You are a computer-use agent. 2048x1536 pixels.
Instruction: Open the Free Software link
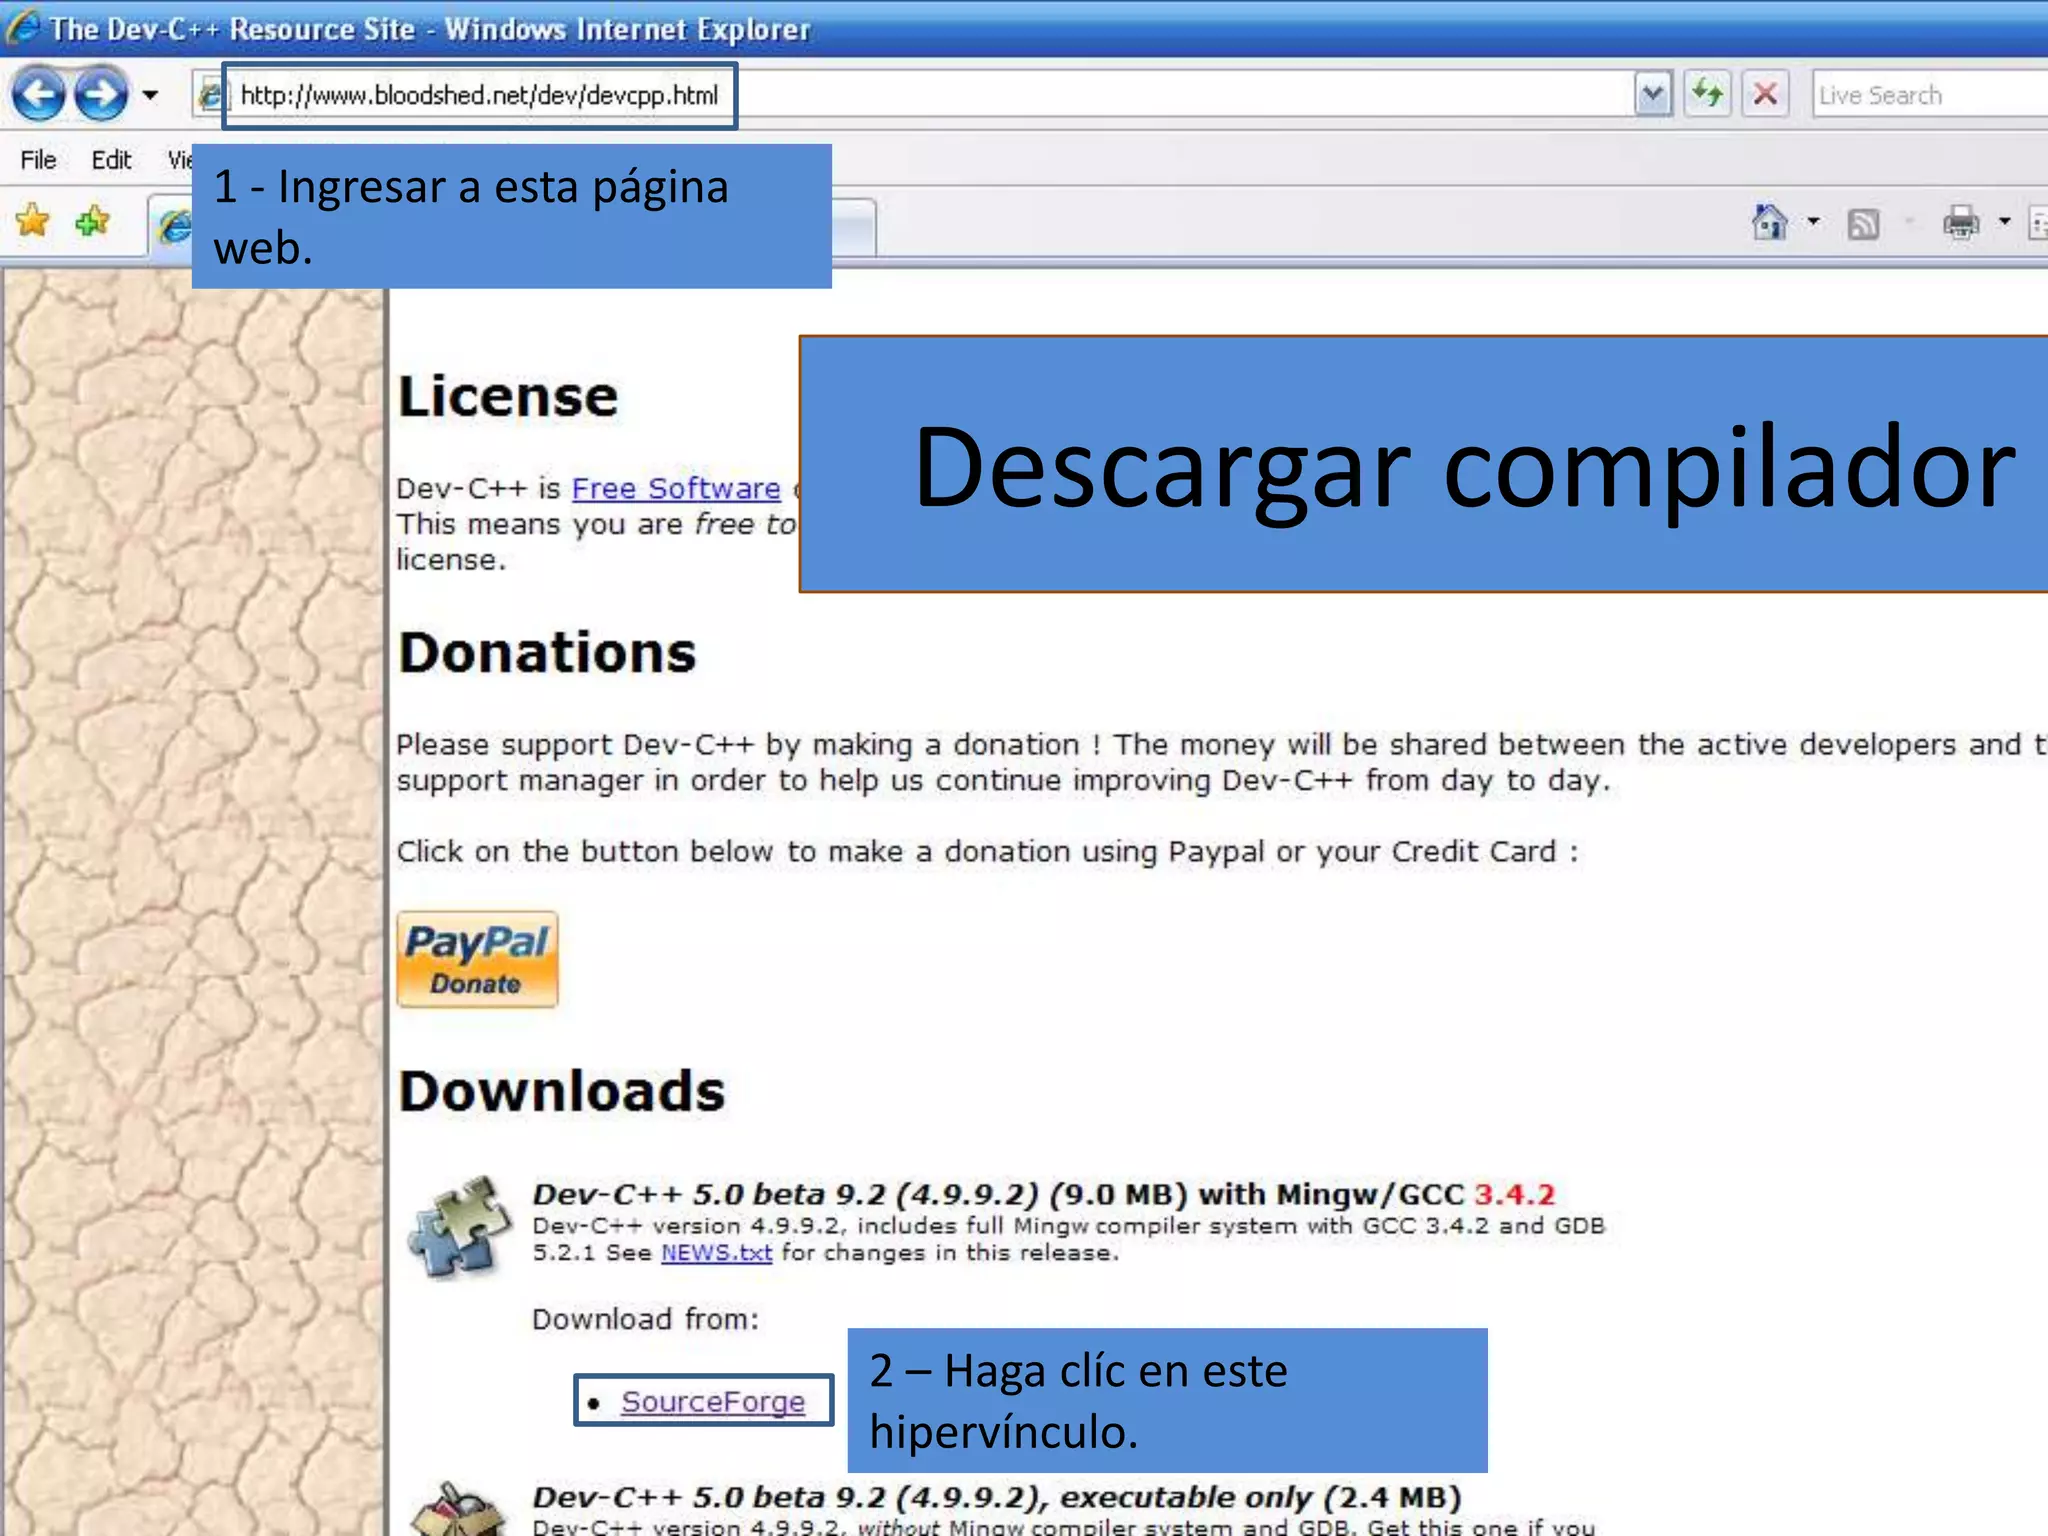[675, 488]
